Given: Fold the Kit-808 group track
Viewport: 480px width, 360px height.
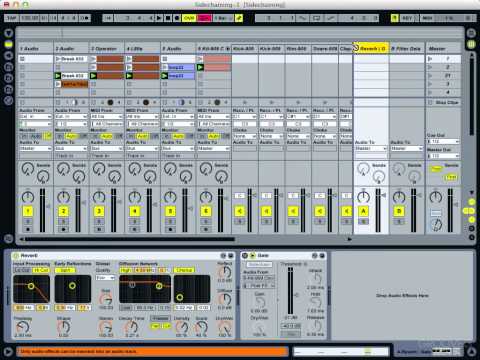Looking at the screenshot, I should [x=228, y=49].
